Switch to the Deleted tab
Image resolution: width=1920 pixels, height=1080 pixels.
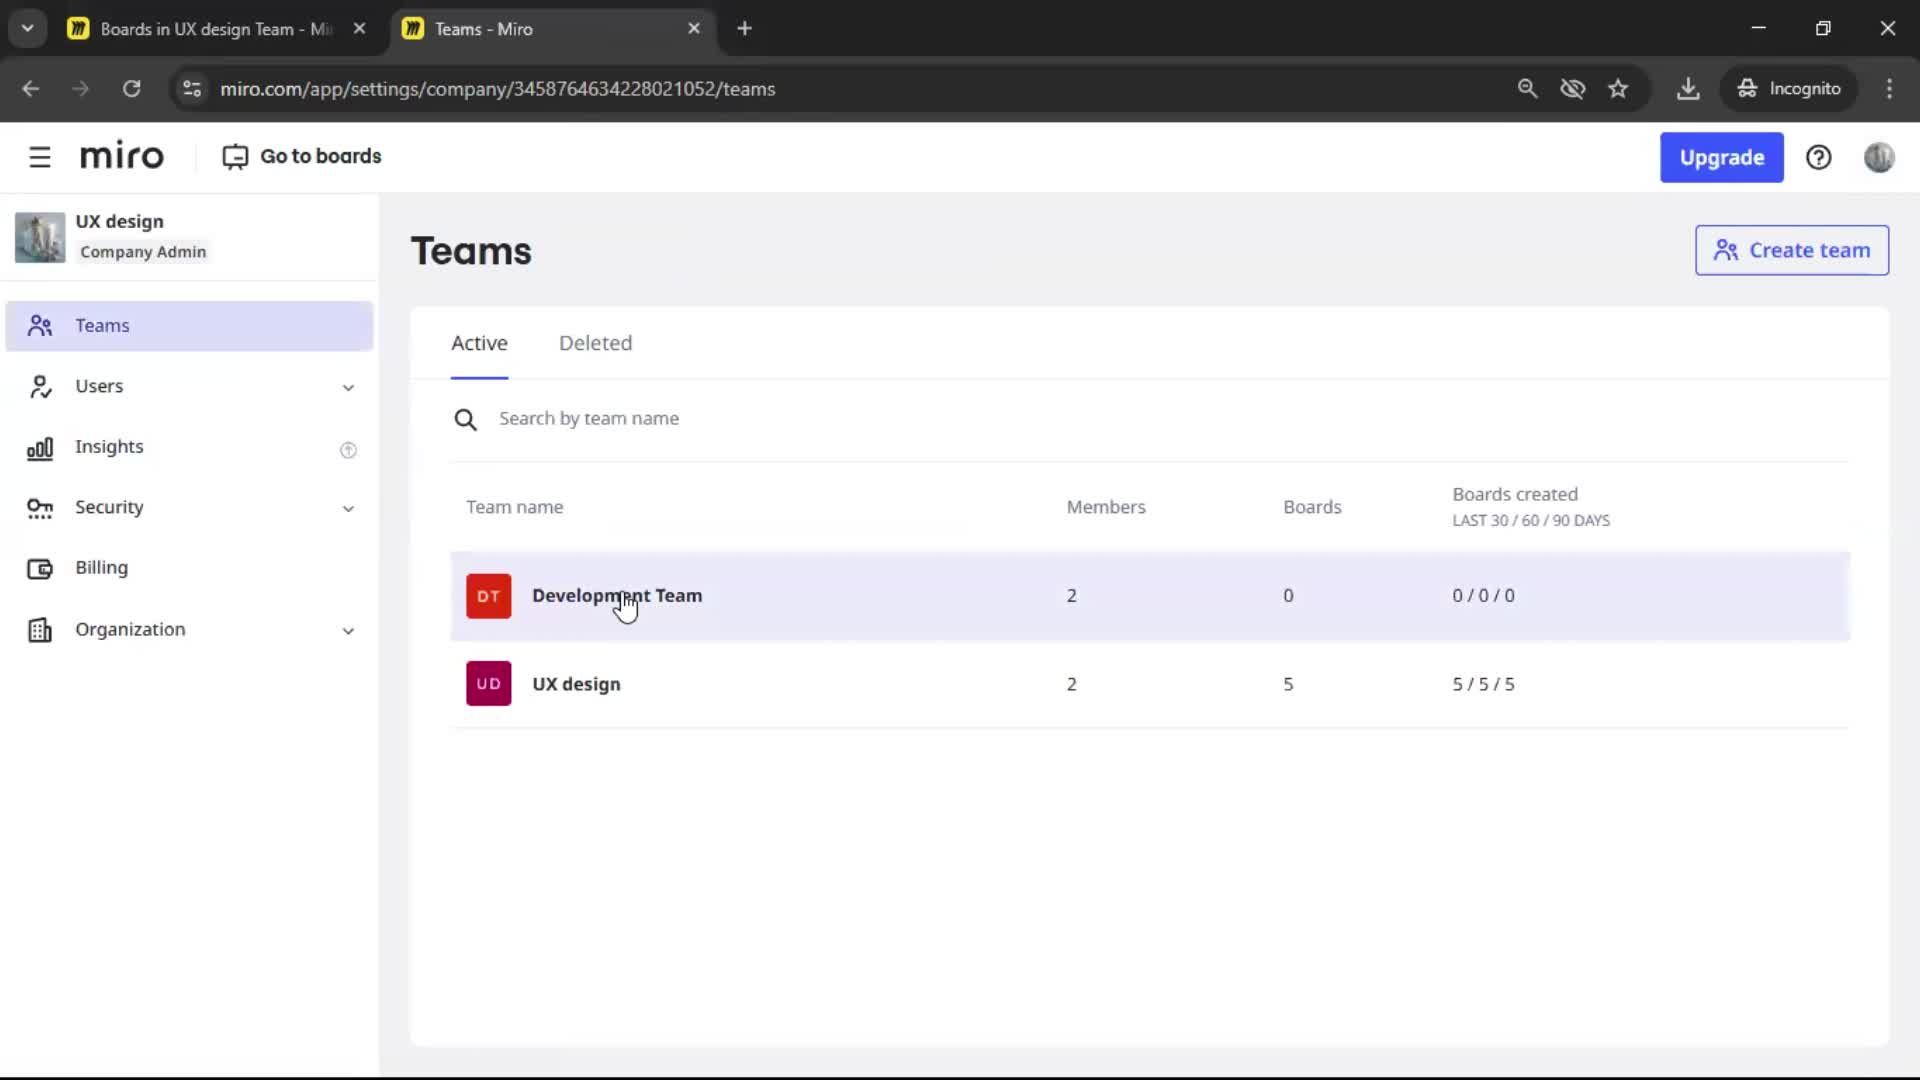point(595,343)
